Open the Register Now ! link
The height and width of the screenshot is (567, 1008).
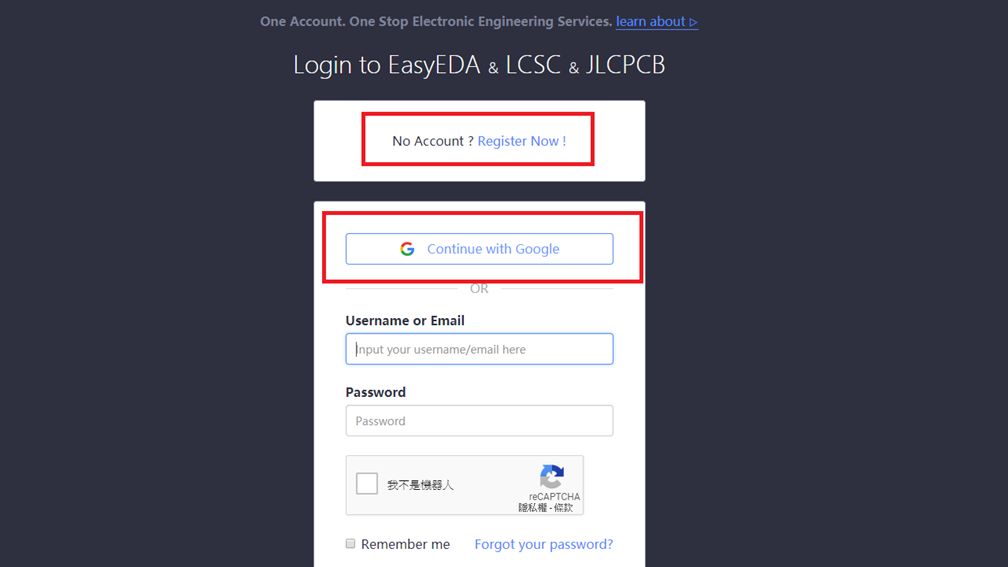(521, 141)
